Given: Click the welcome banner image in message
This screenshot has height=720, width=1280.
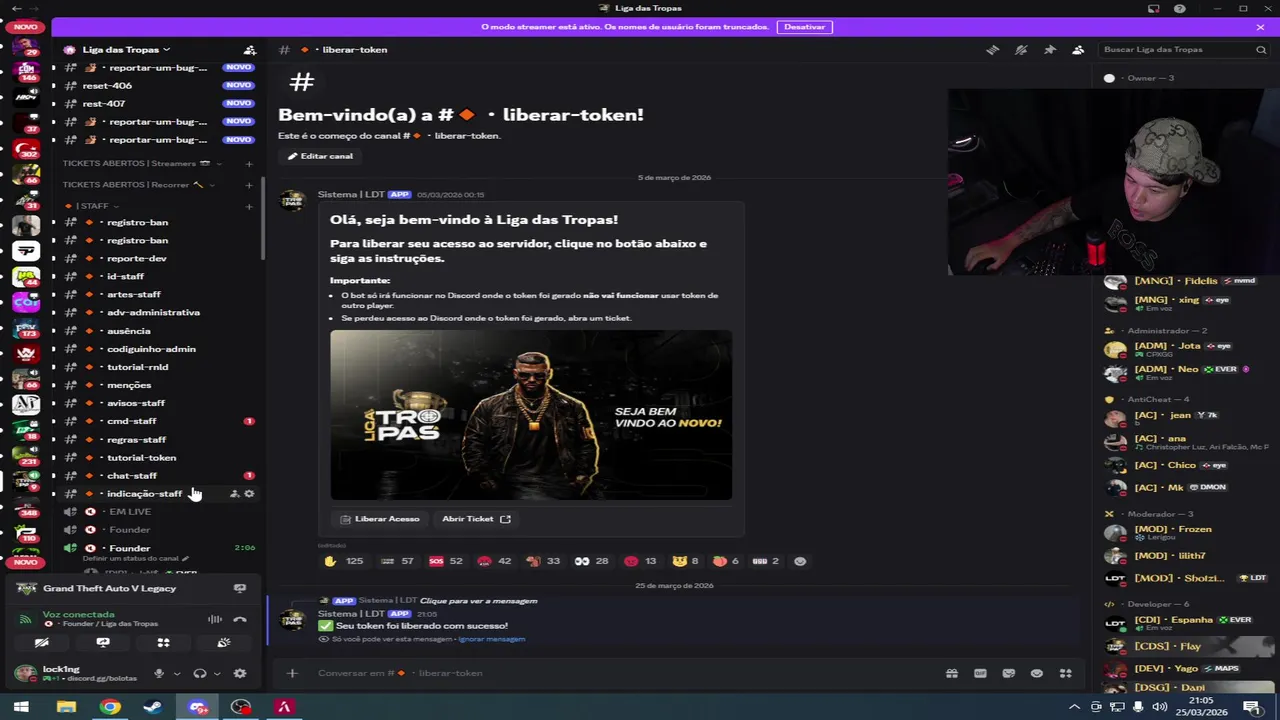Looking at the screenshot, I should pyautogui.click(x=531, y=415).
